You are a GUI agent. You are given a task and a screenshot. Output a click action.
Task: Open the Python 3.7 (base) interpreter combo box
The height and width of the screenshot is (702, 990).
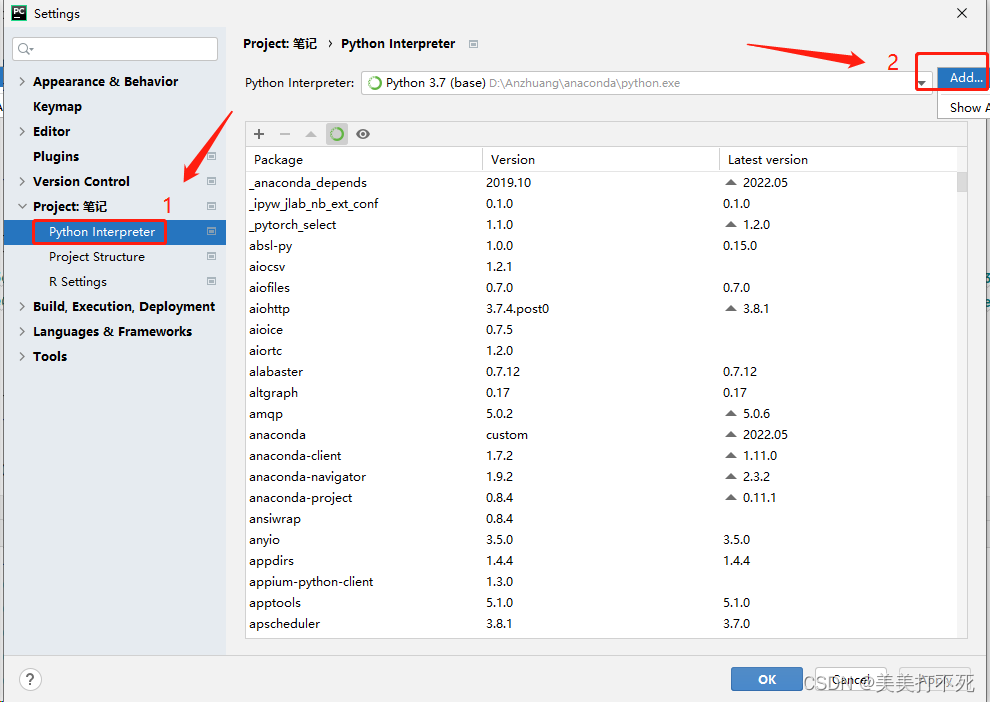647,83
